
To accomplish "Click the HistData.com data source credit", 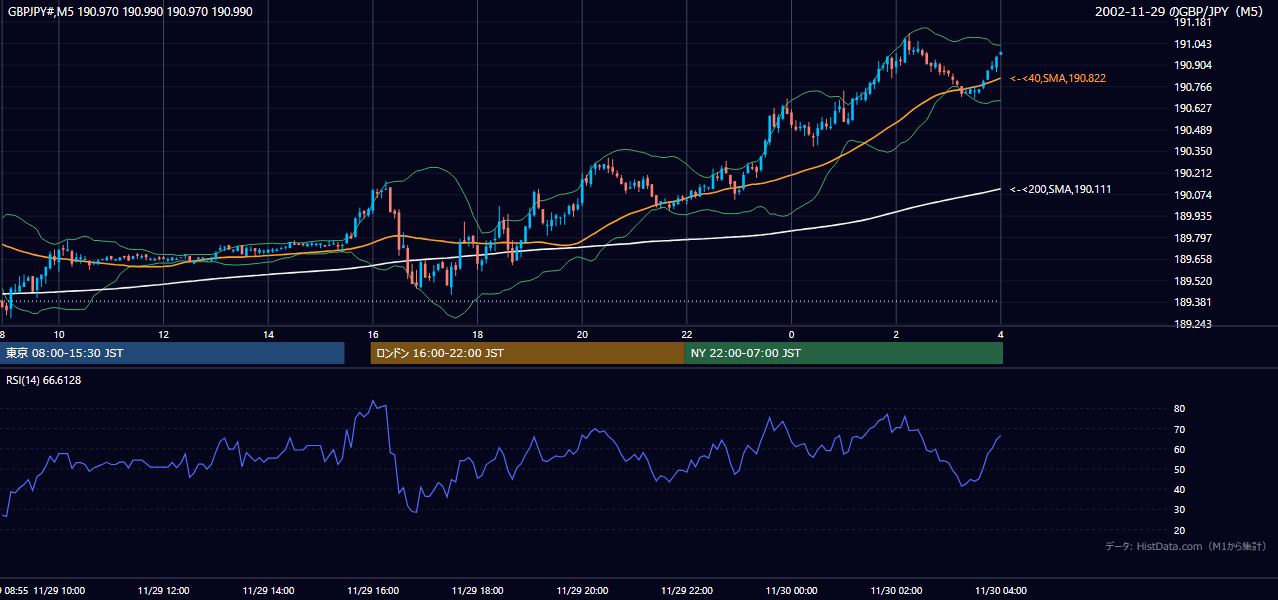I will tap(1186, 546).
